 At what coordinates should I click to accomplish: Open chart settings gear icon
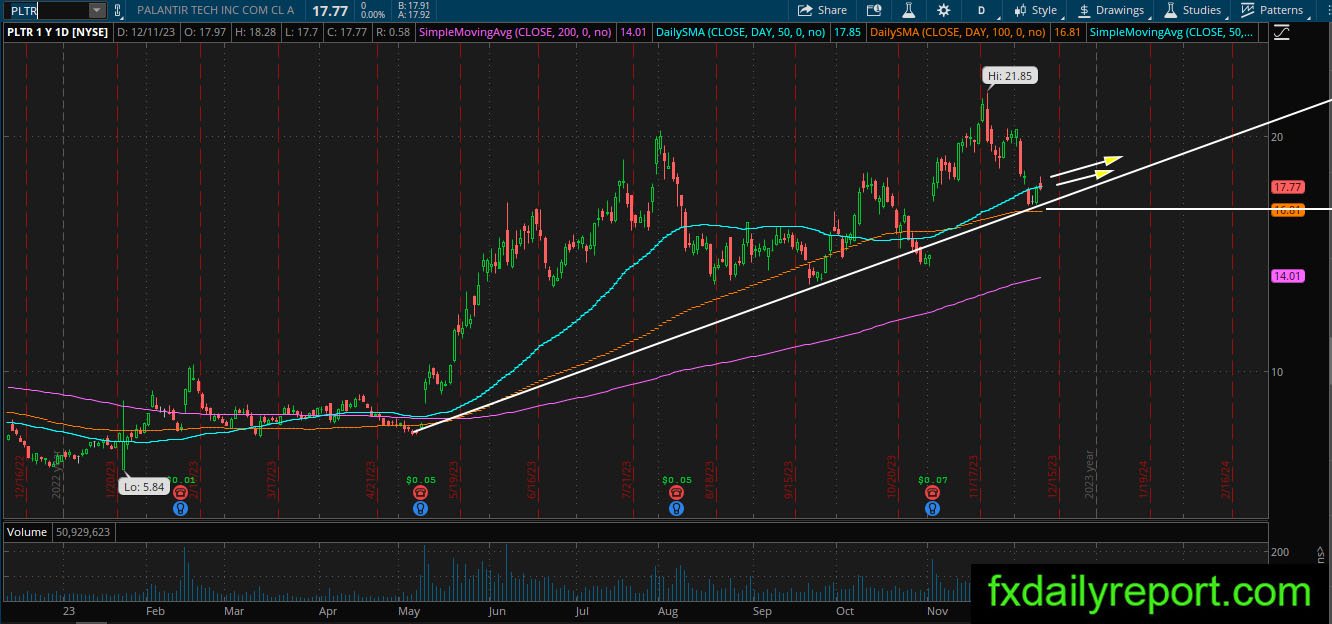click(944, 10)
